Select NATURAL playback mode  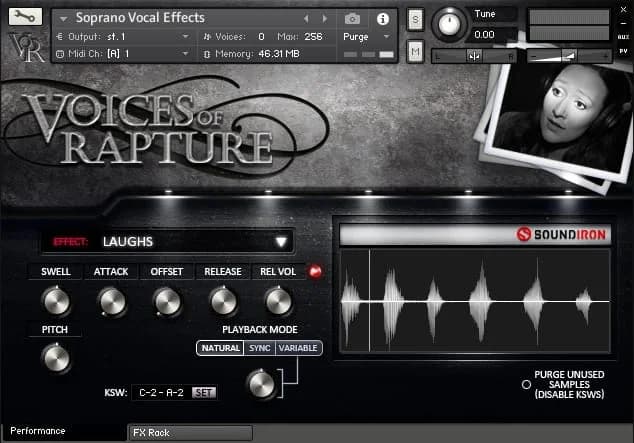click(x=220, y=348)
